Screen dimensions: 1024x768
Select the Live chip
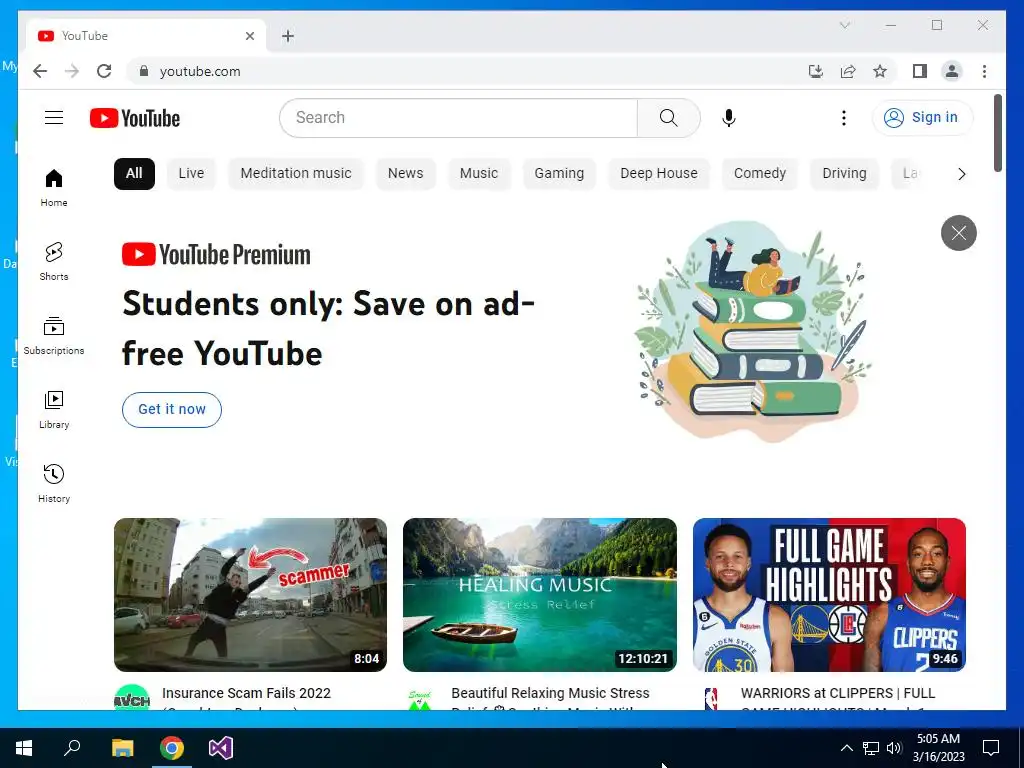click(191, 174)
